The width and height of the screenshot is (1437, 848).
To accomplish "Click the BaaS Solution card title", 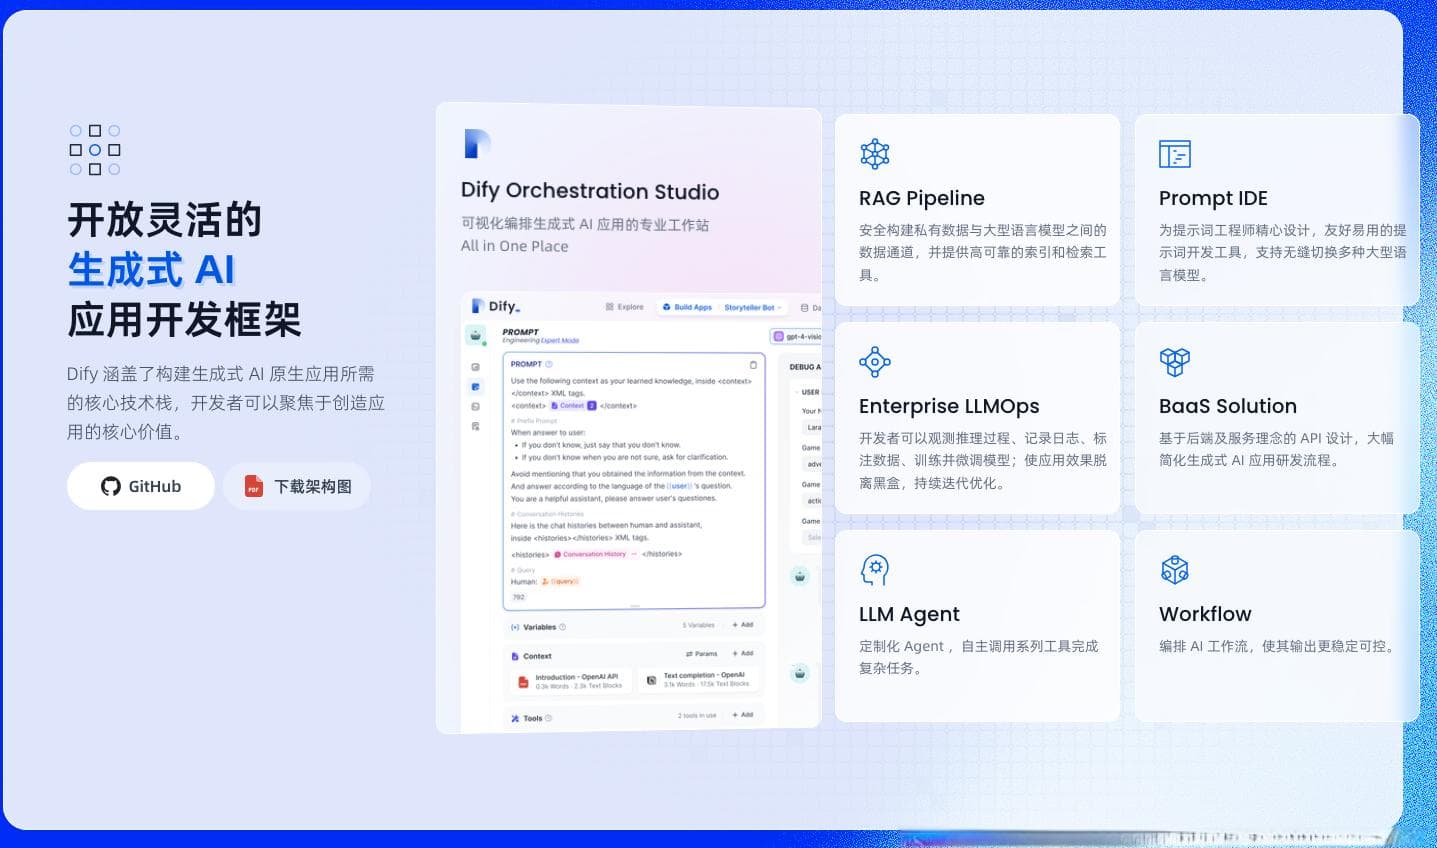I will (1228, 406).
